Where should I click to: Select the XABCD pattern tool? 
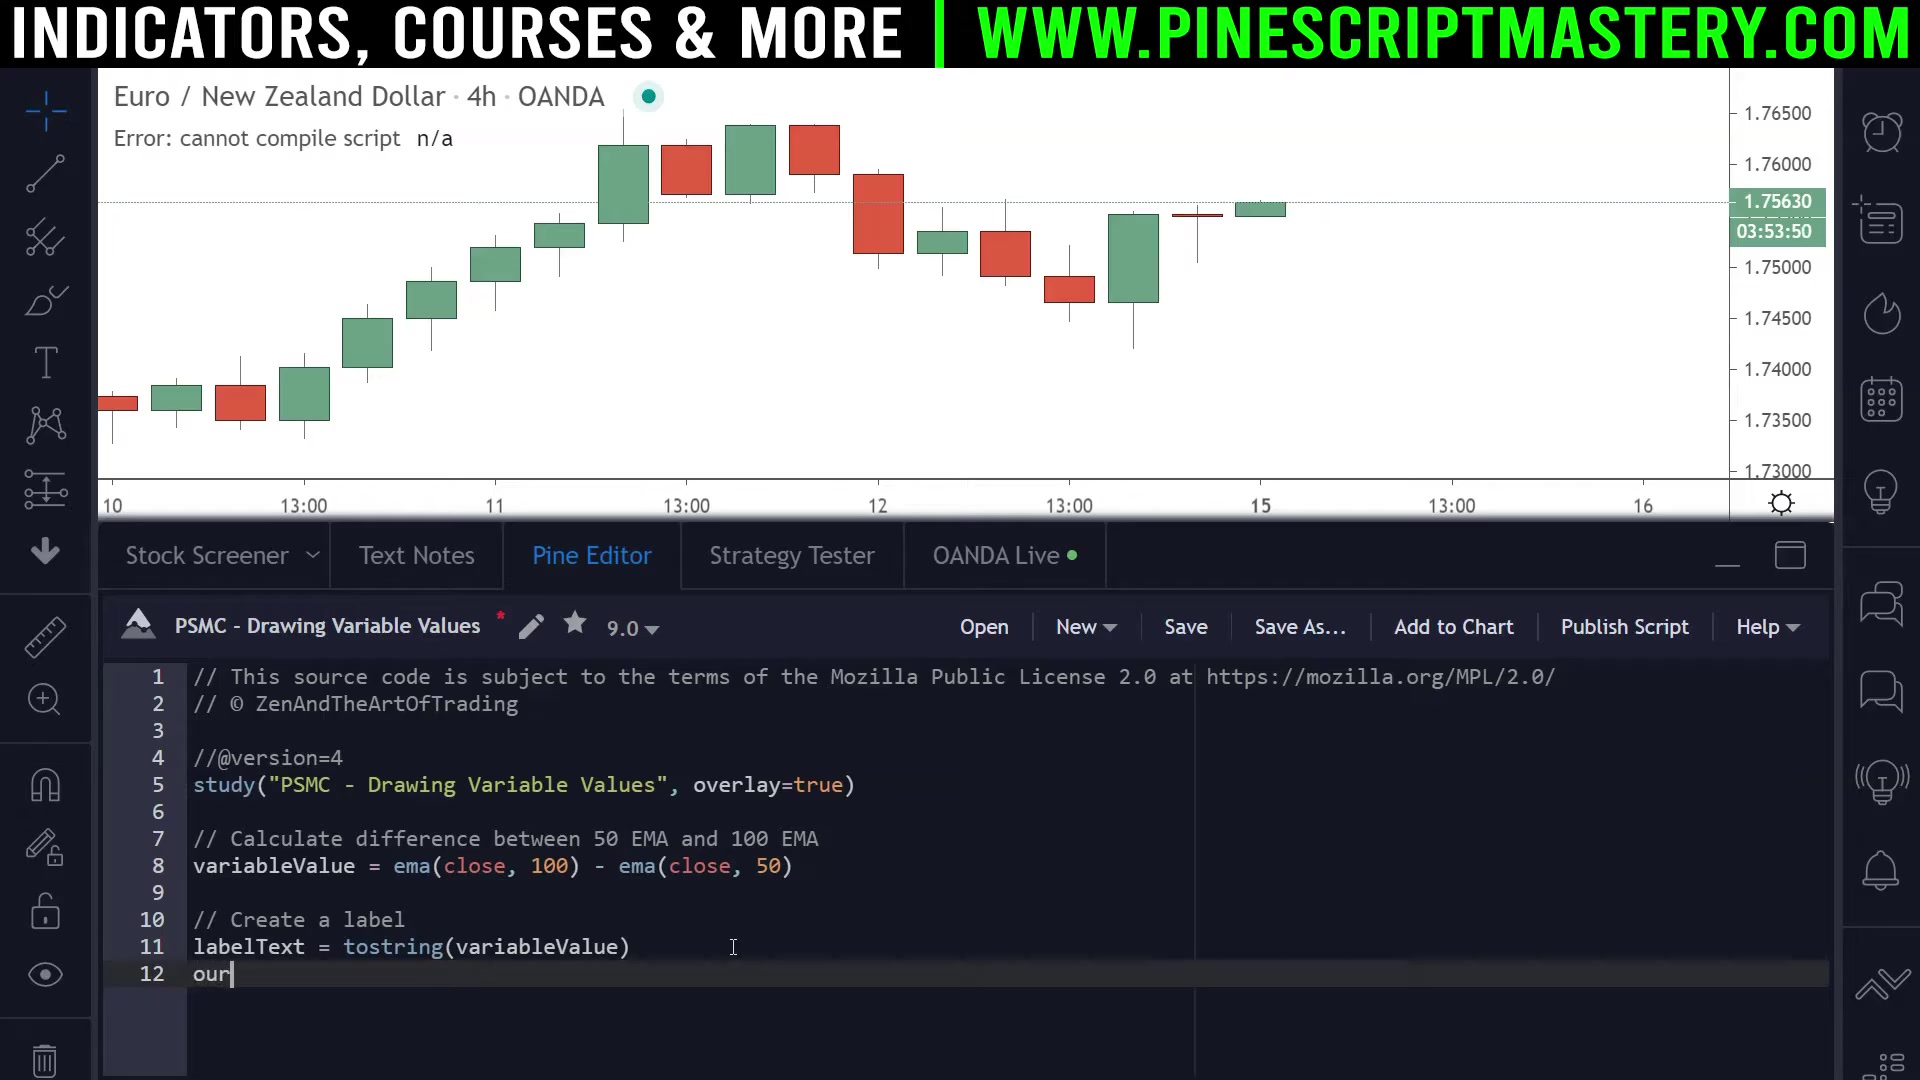pos(46,426)
